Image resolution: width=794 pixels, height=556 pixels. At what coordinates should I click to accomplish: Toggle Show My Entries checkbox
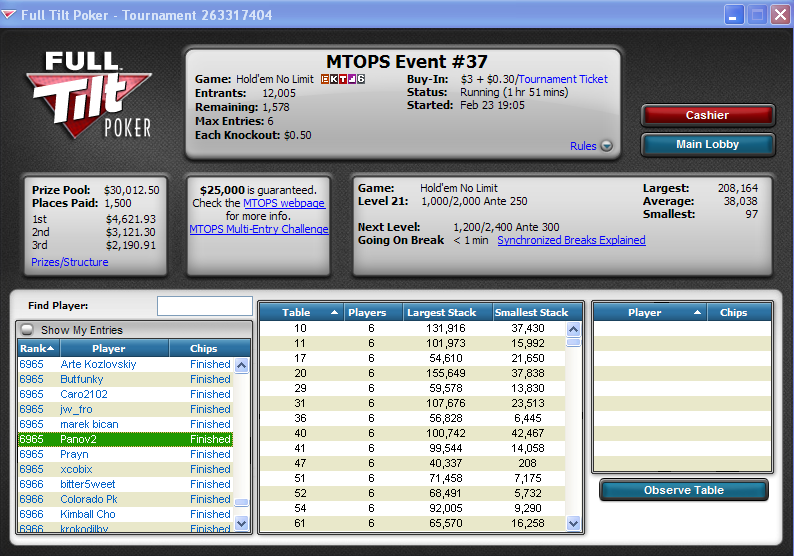click(x=27, y=330)
